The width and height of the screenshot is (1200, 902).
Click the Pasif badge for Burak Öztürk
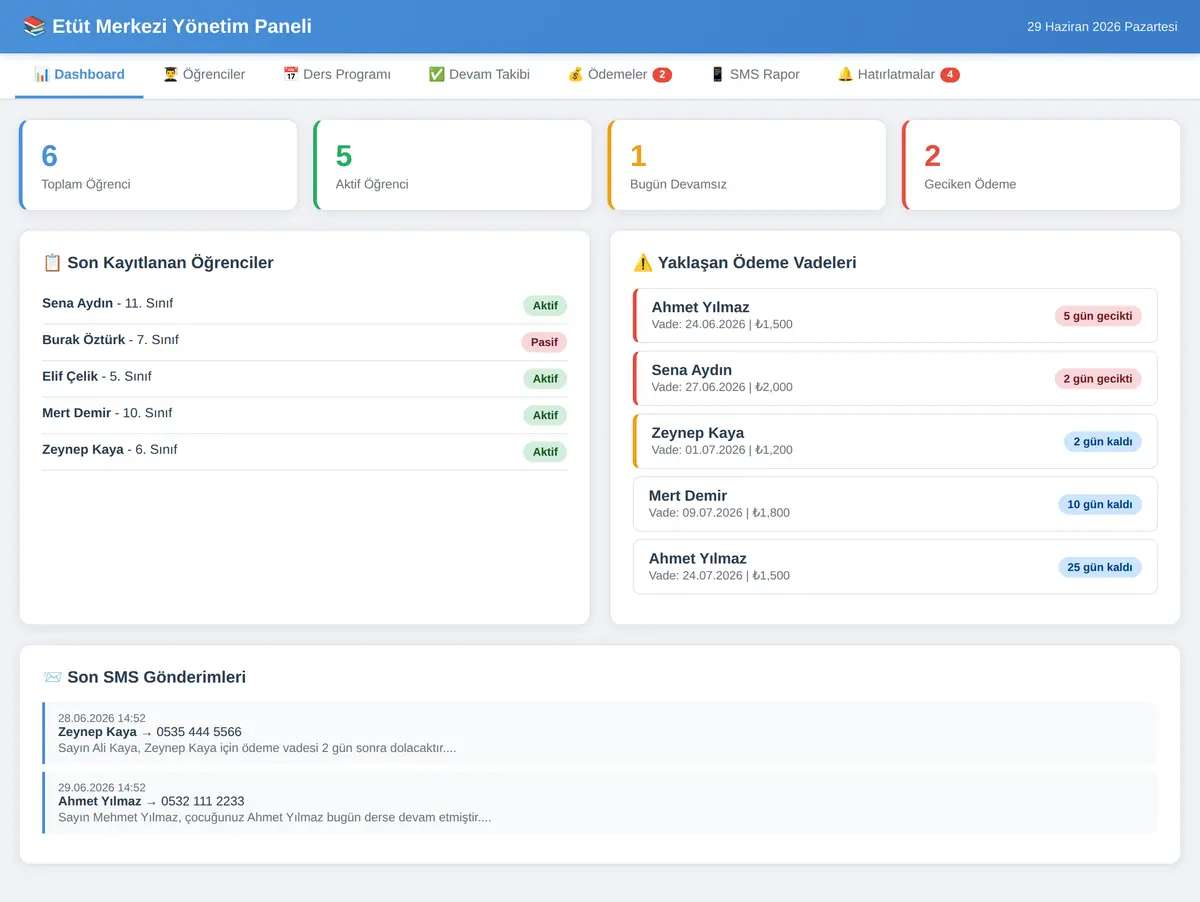coord(544,342)
